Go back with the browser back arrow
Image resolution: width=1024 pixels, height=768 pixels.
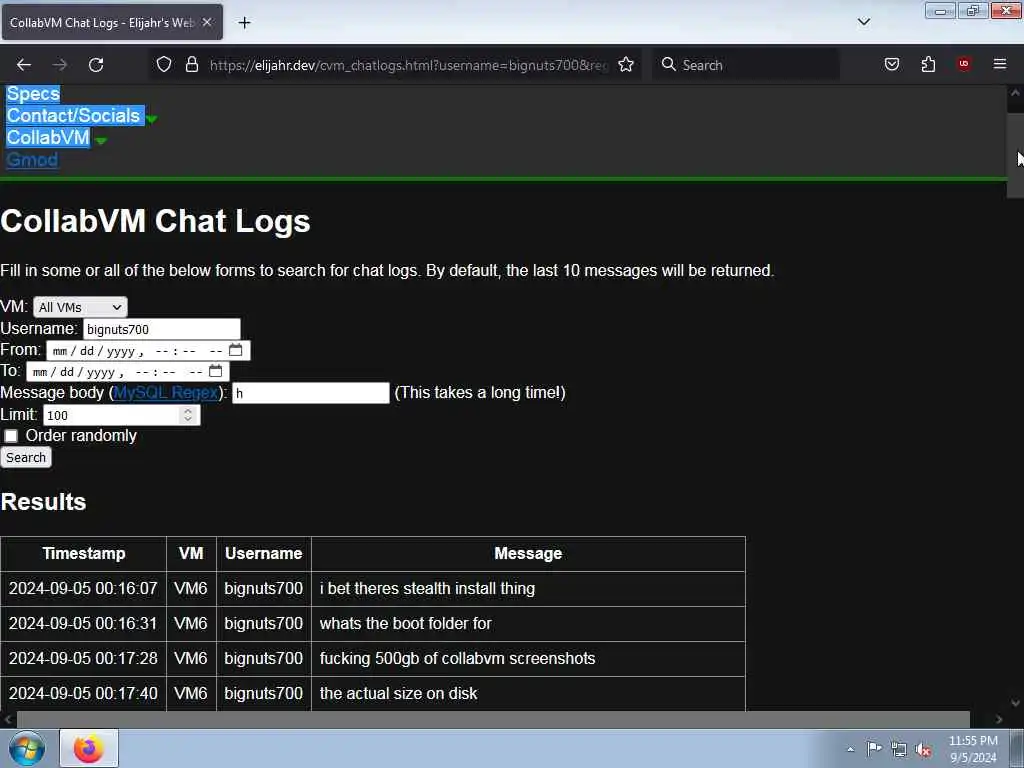pos(24,65)
